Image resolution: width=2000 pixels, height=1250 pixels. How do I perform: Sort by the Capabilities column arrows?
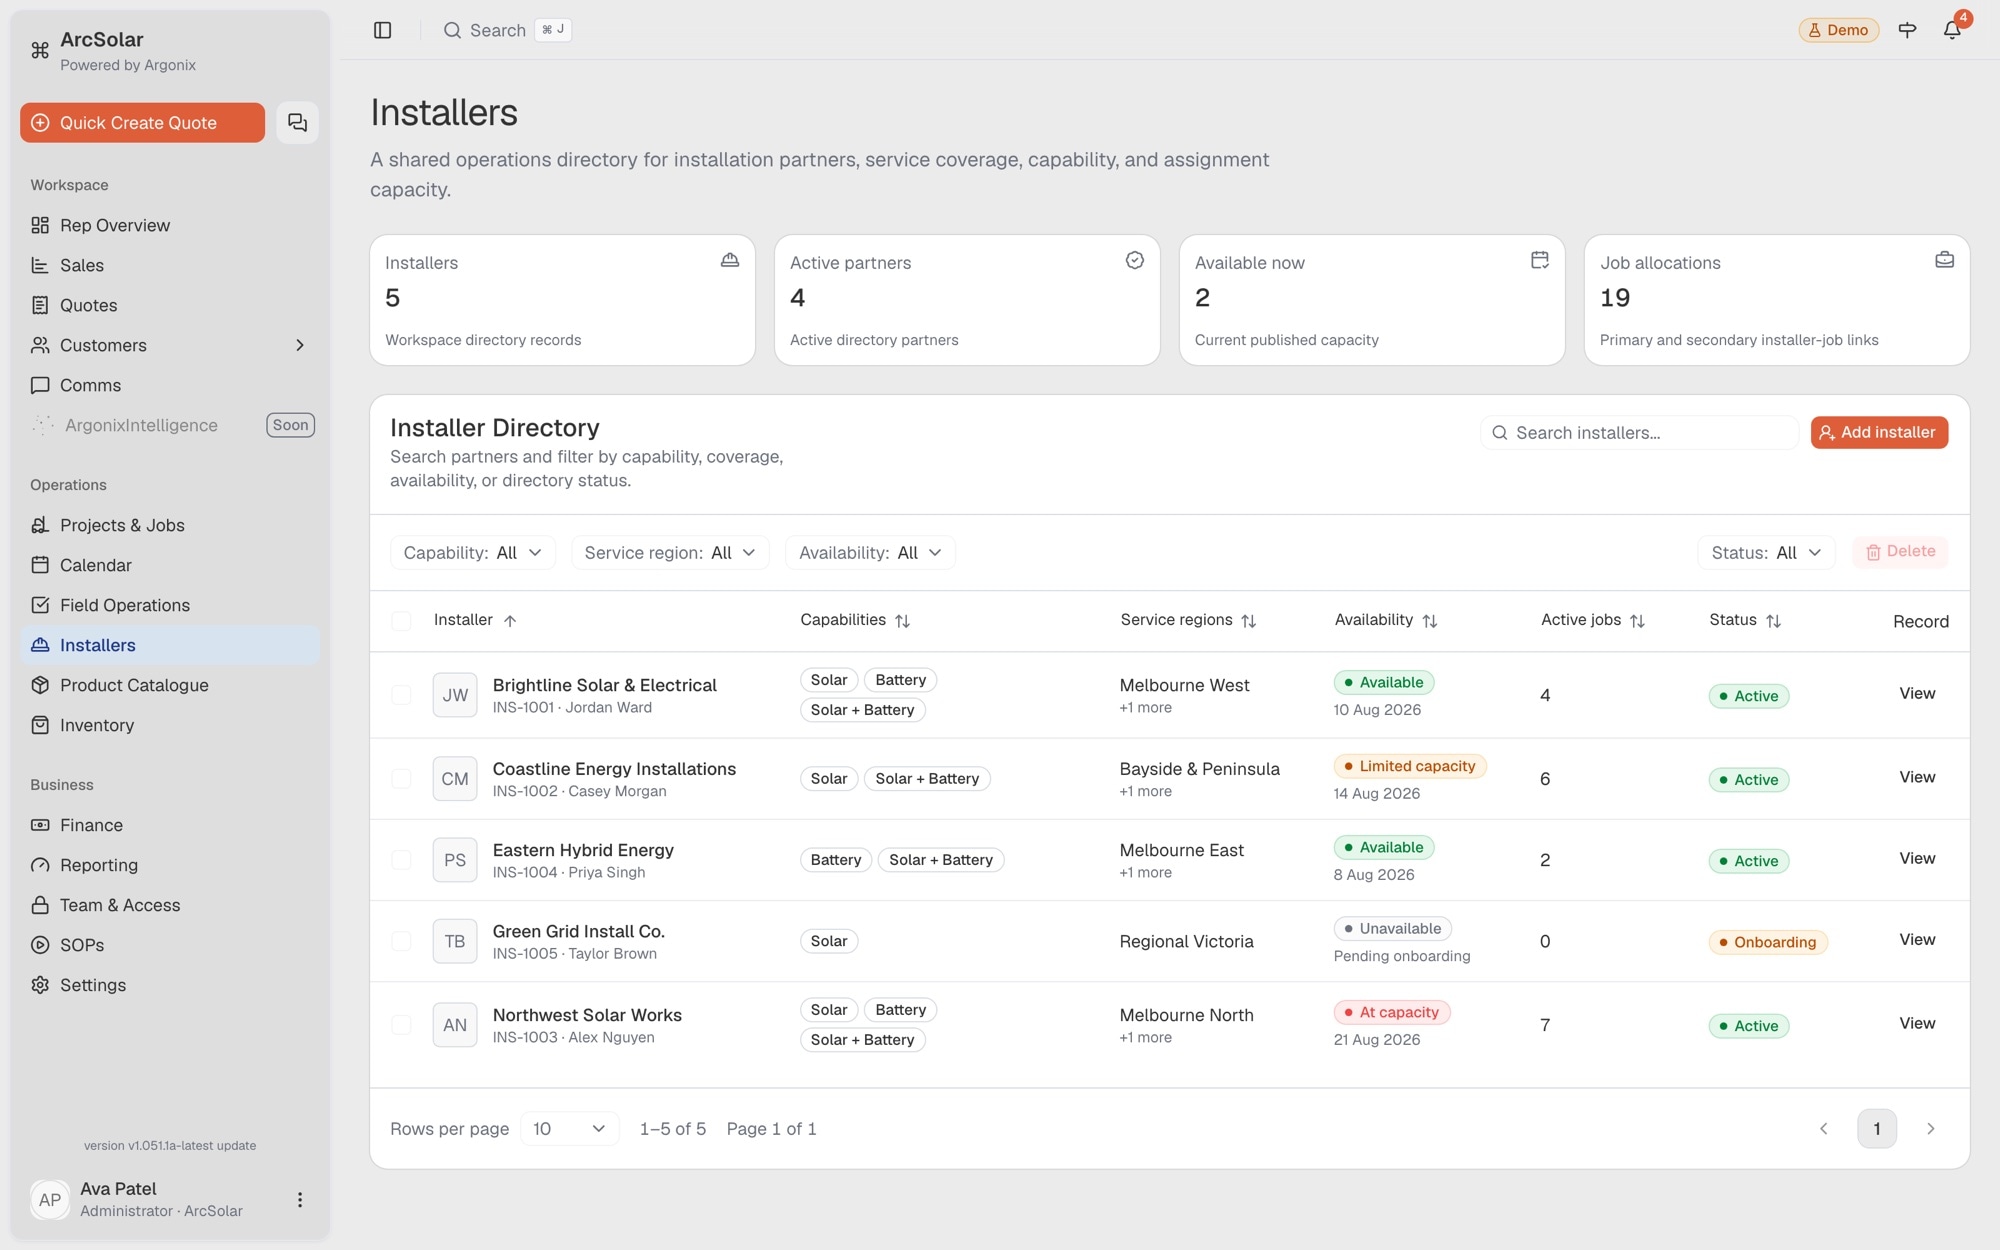[x=902, y=621]
